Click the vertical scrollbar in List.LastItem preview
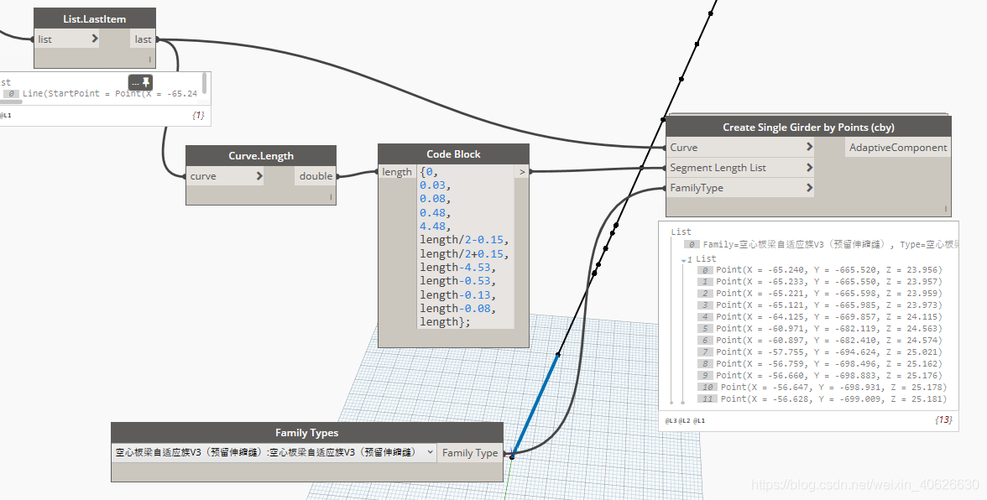Viewport: 987px width, 500px height. [x=205, y=84]
